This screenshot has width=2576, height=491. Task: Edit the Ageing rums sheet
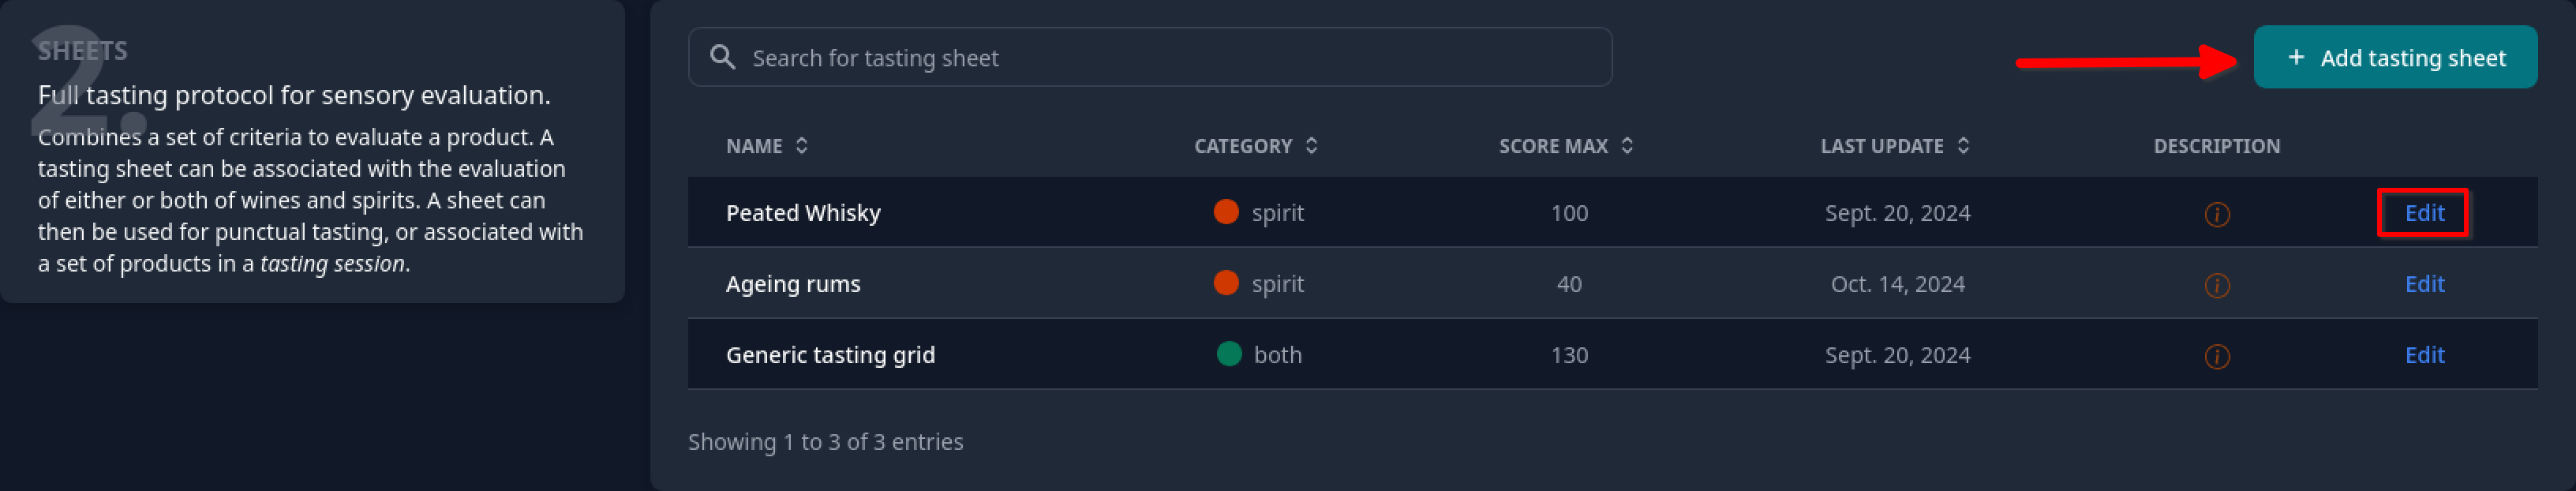[2424, 284]
